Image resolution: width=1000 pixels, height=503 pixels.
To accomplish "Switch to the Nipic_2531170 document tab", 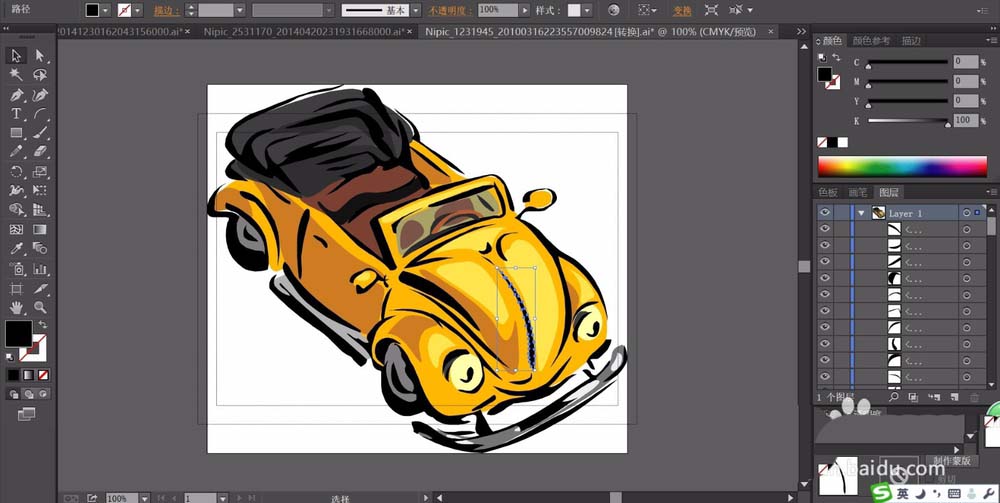I will click(x=301, y=32).
